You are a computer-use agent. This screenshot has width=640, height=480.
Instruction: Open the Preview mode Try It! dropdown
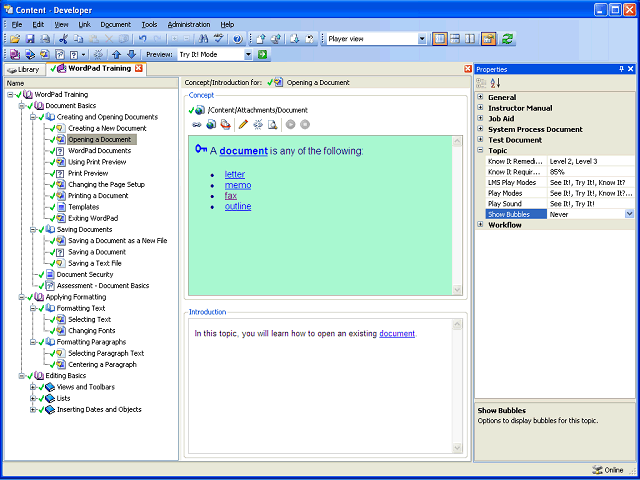tap(248, 55)
